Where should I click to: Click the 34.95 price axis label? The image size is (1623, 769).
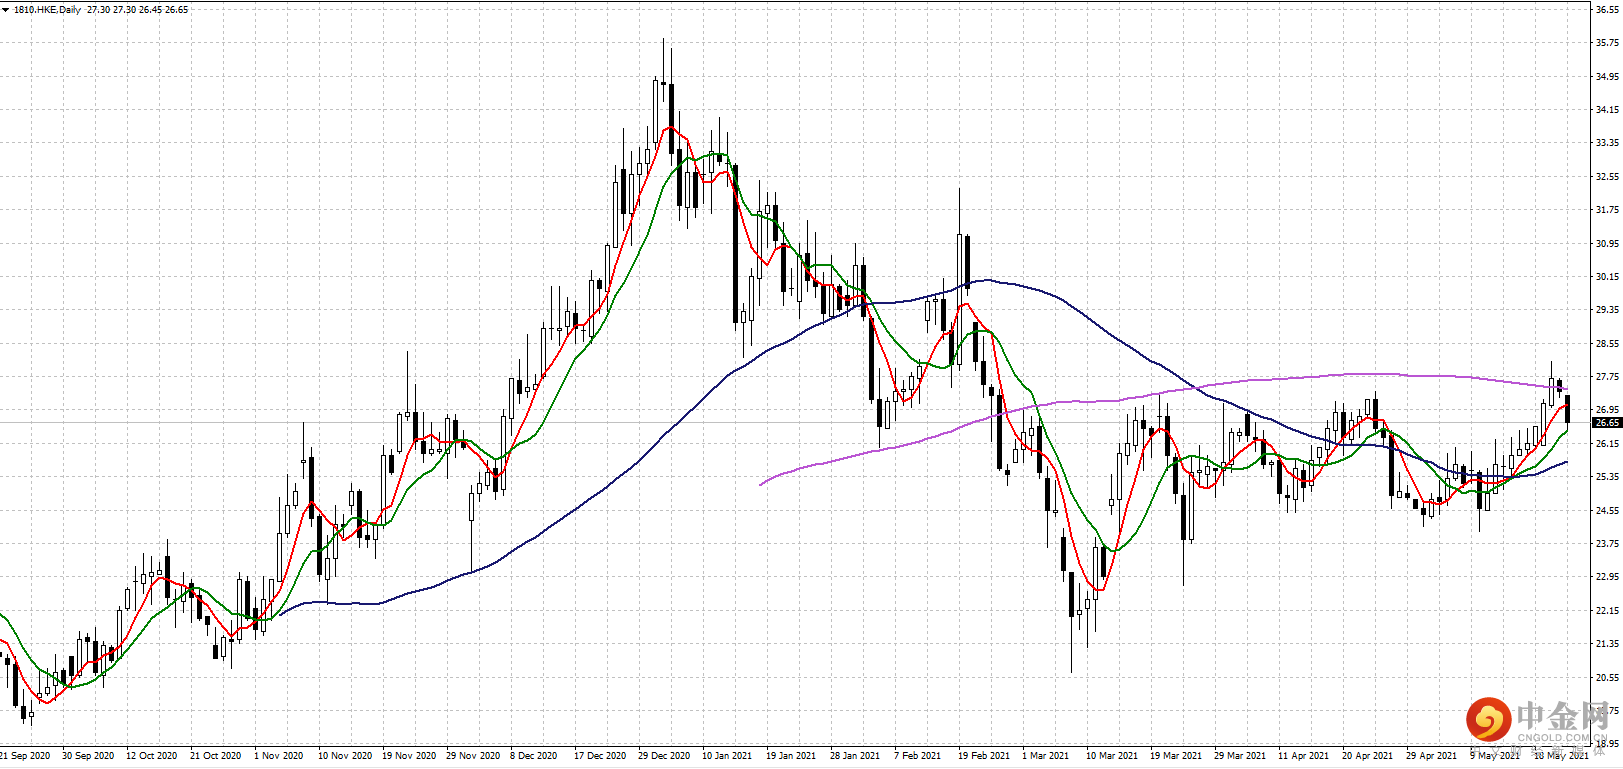(x=1607, y=76)
